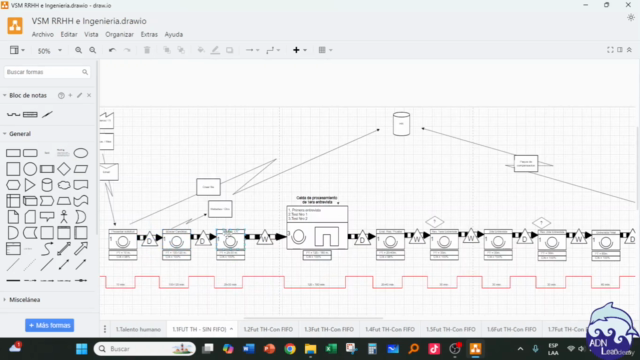This screenshot has width=640, height=360.
Task: Close the Bloc de notas section
Action: (89, 95)
